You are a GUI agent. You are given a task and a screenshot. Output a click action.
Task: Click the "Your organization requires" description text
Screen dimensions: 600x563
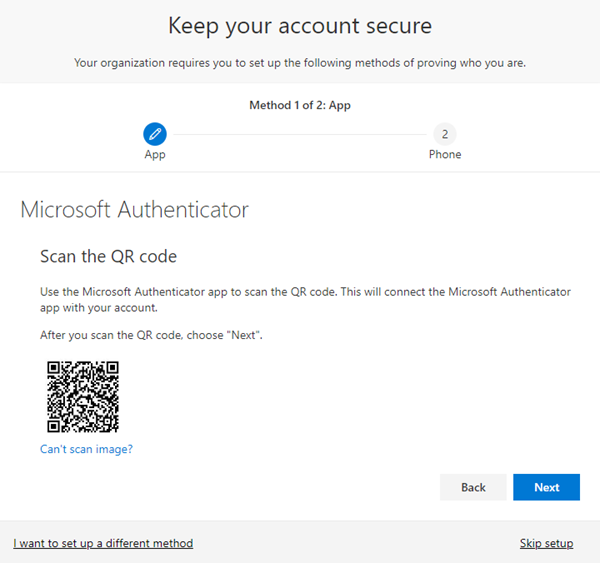click(x=299, y=63)
